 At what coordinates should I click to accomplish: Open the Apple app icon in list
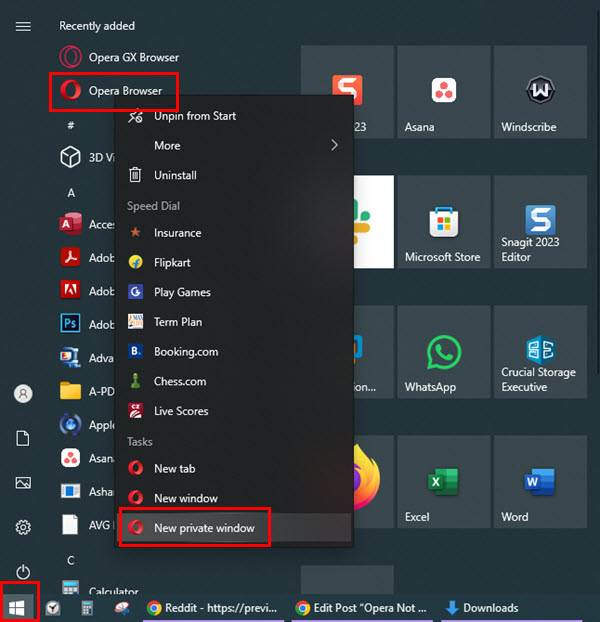click(70, 424)
